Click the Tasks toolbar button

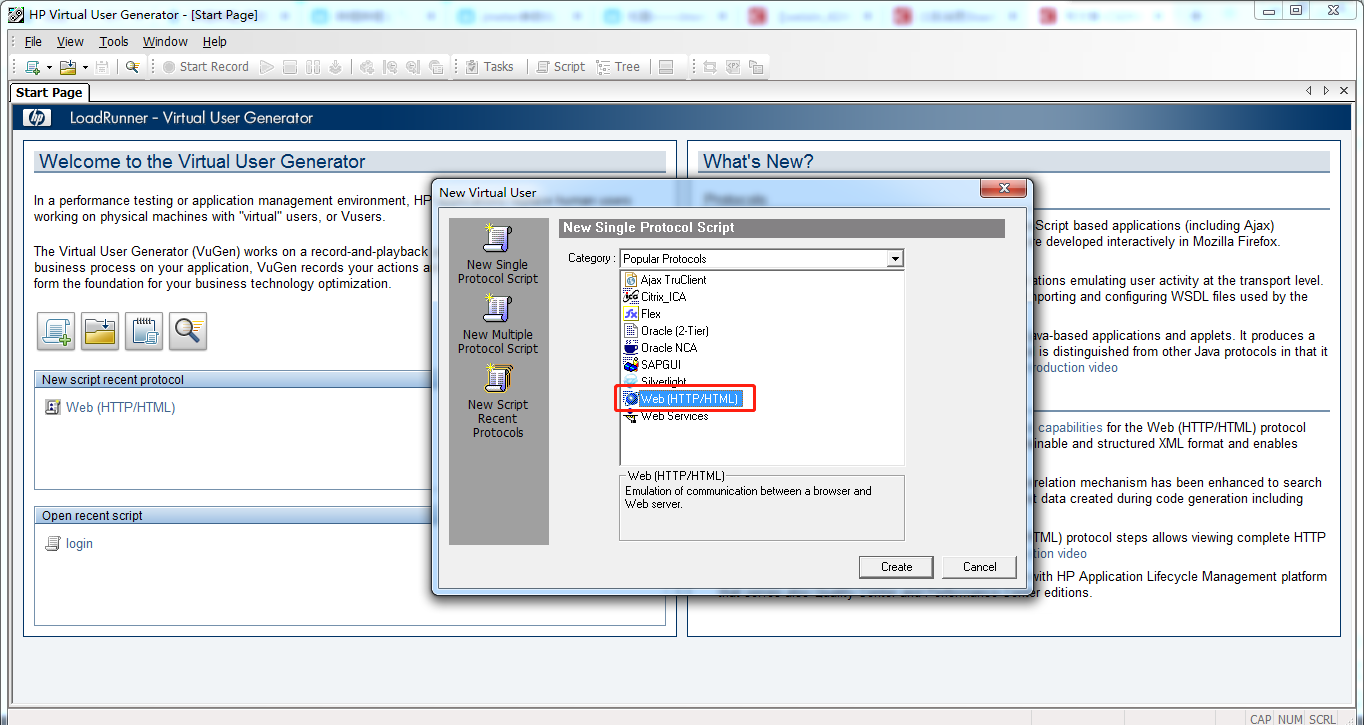(x=489, y=67)
